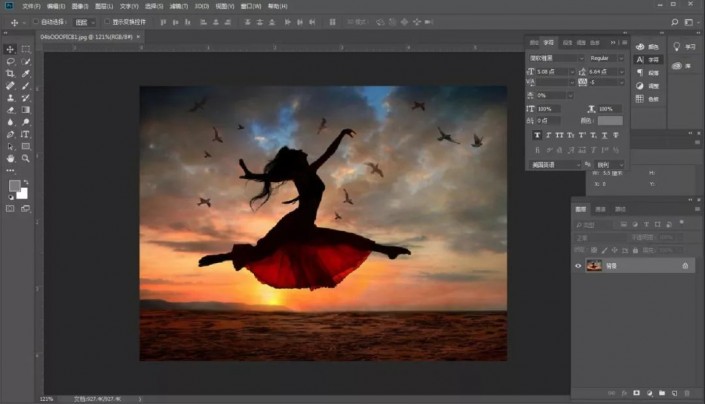Select the Zoom magnifier tool
Viewport: 705px width, 404px height.
[x=25, y=157]
